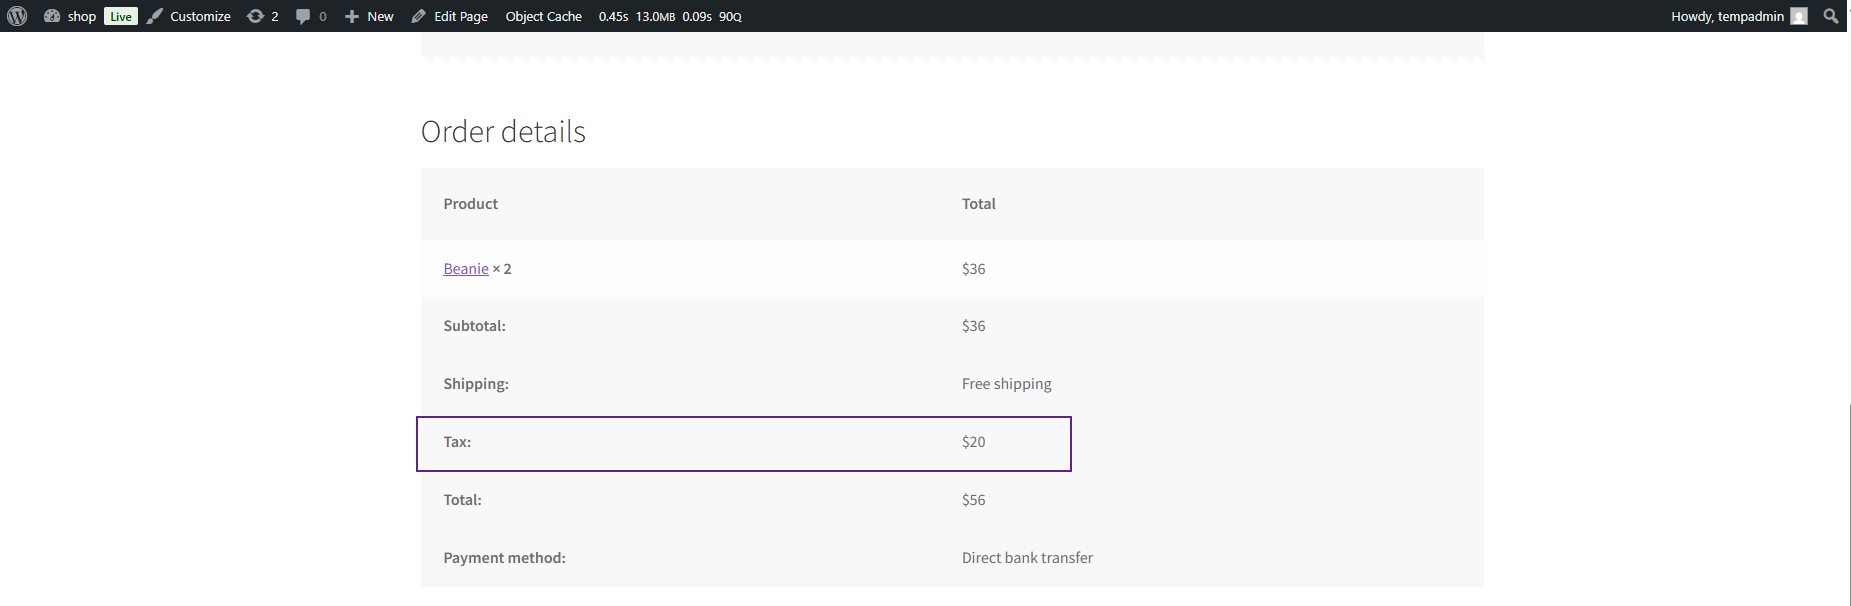
Task: Click the updates circular arrows icon
Action: click(x=256, y=16)
